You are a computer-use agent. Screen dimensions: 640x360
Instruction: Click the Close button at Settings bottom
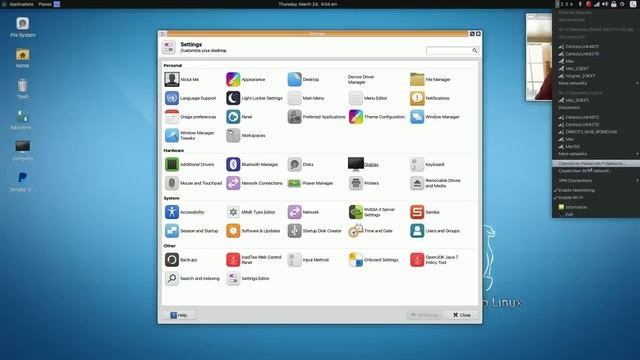(462, 315)
